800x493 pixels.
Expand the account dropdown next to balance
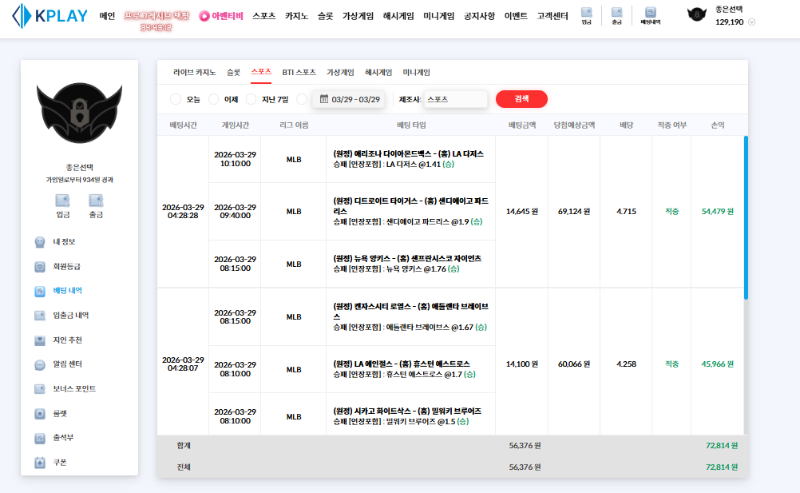click(x=752, y=22)
